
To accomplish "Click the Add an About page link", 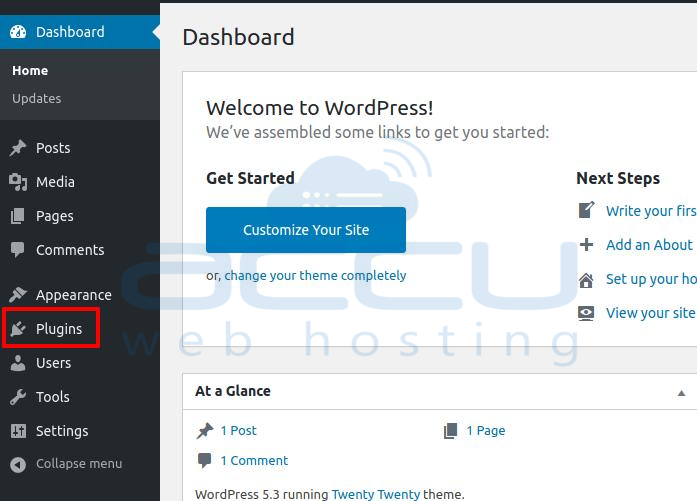I will 651,245.
